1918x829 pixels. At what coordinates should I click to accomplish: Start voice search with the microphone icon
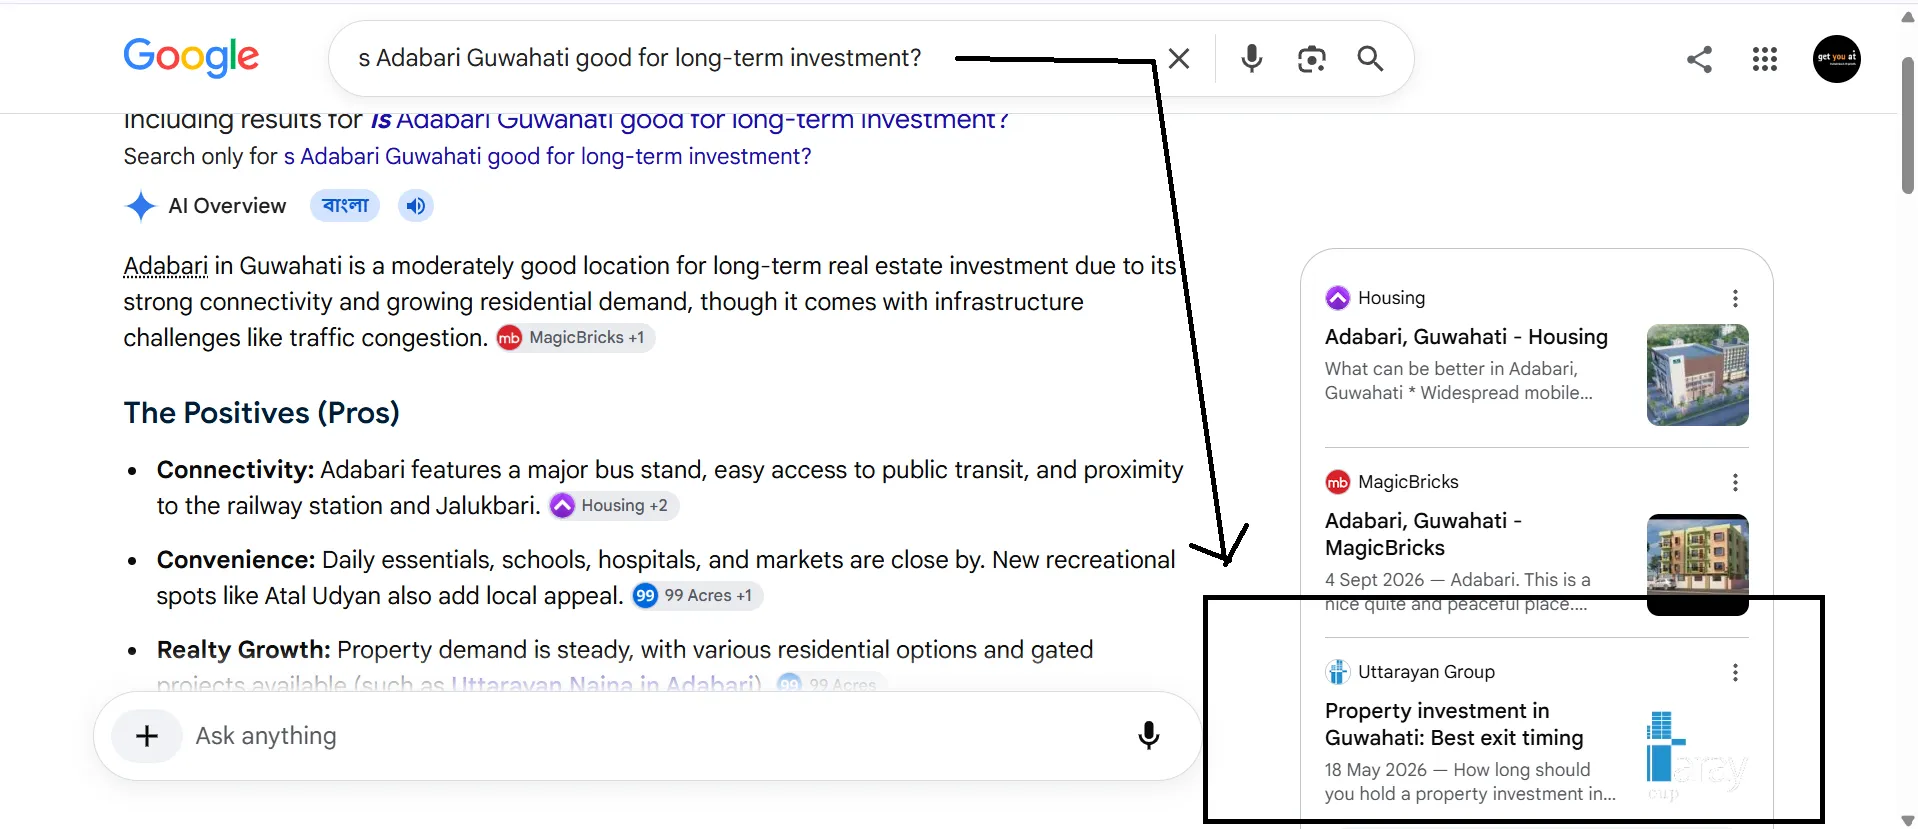point(1251,59)
